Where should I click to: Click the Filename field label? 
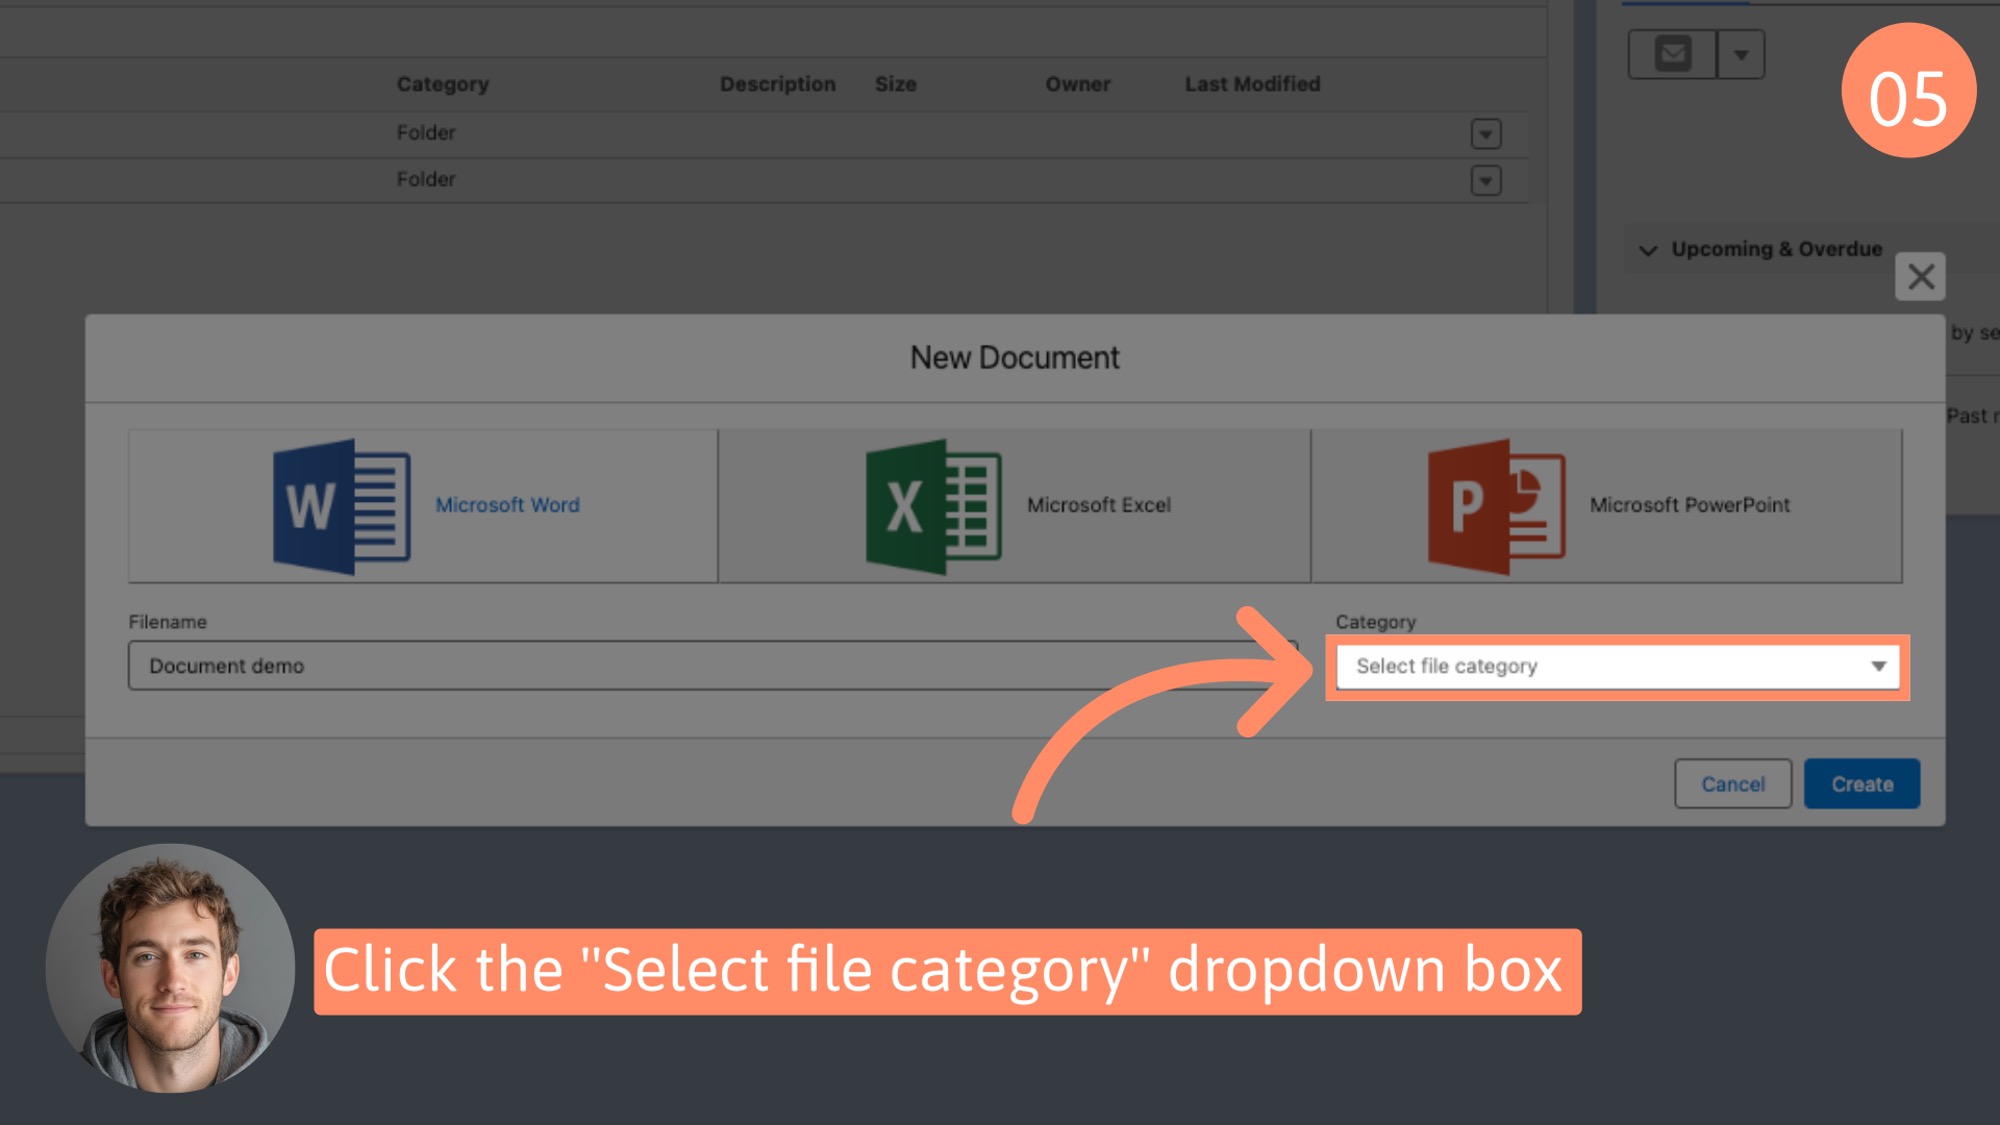tap(168, 622)
